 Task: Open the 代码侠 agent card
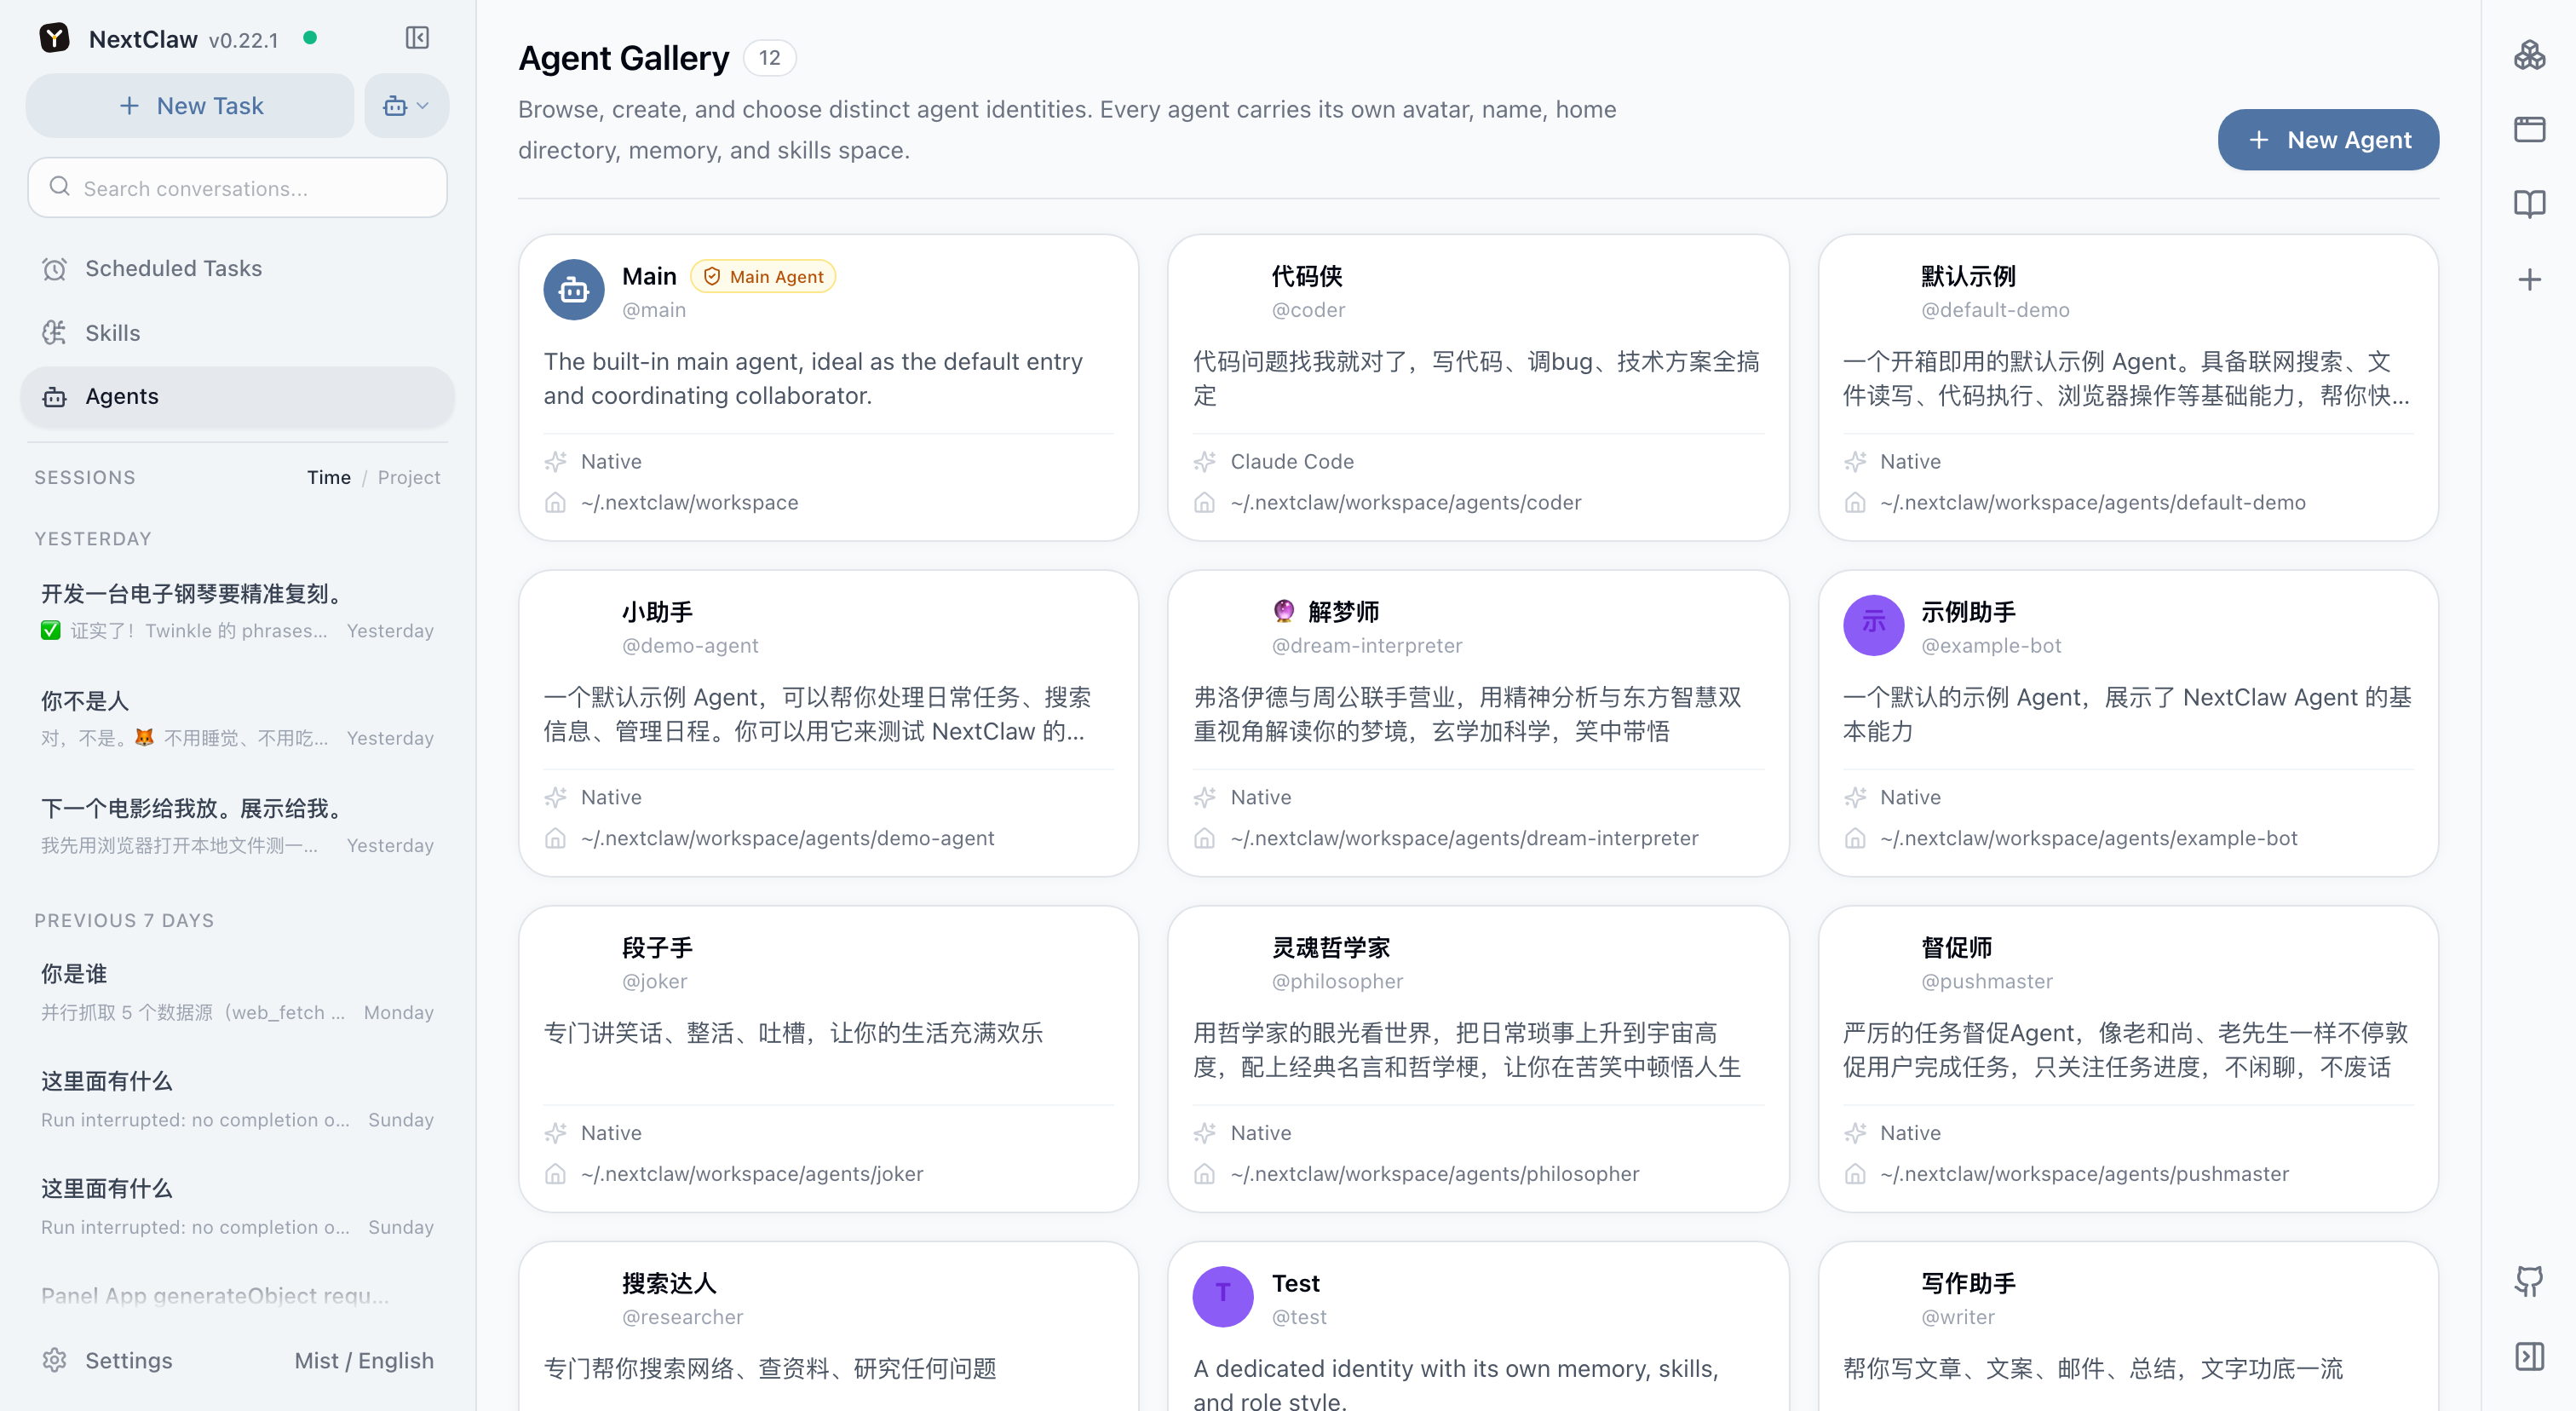pyautogui.click(x=1478, y=388)
